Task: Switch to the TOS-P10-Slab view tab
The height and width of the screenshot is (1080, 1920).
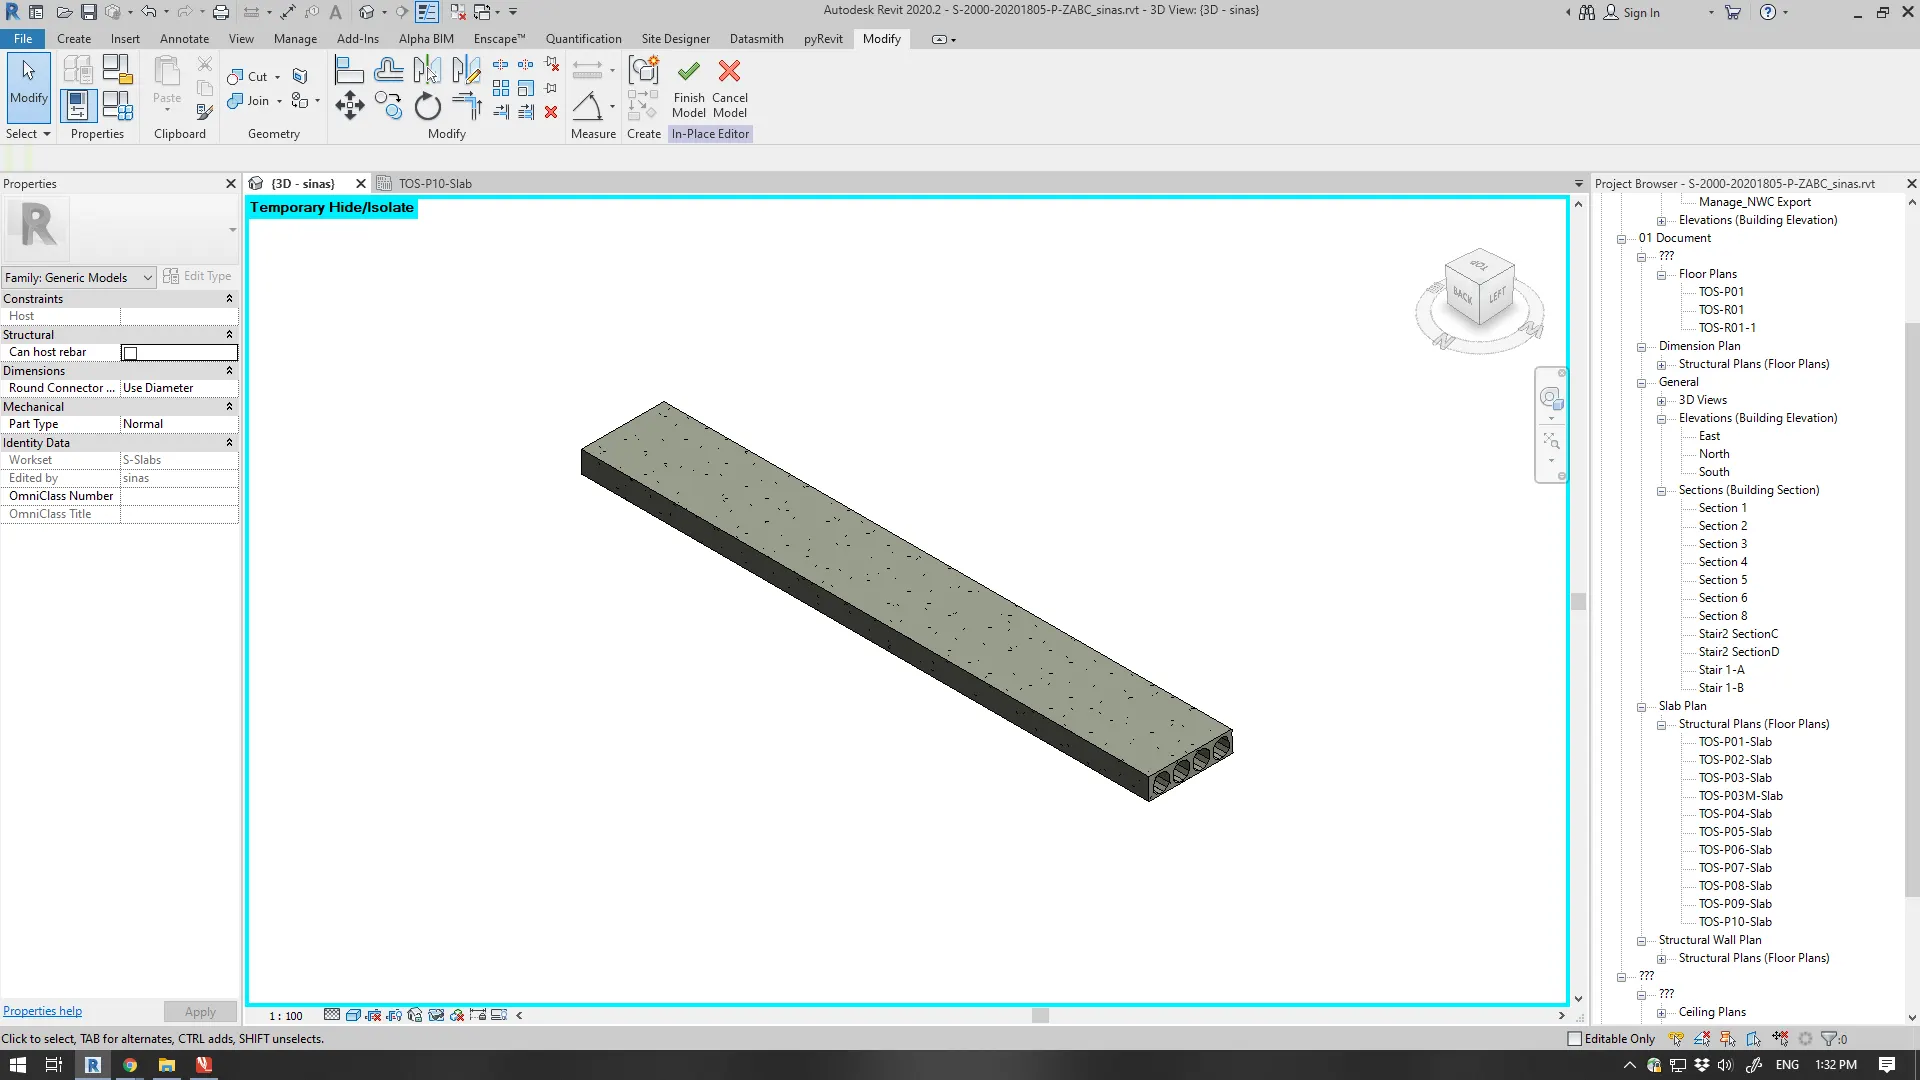Action: coord(434,184)
